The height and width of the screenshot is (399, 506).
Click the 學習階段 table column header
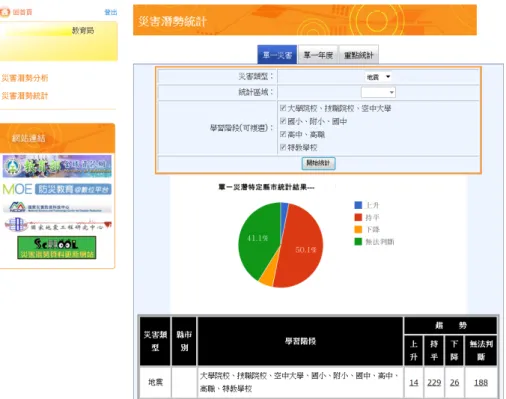pyautogui.click(x=300, y=341)
